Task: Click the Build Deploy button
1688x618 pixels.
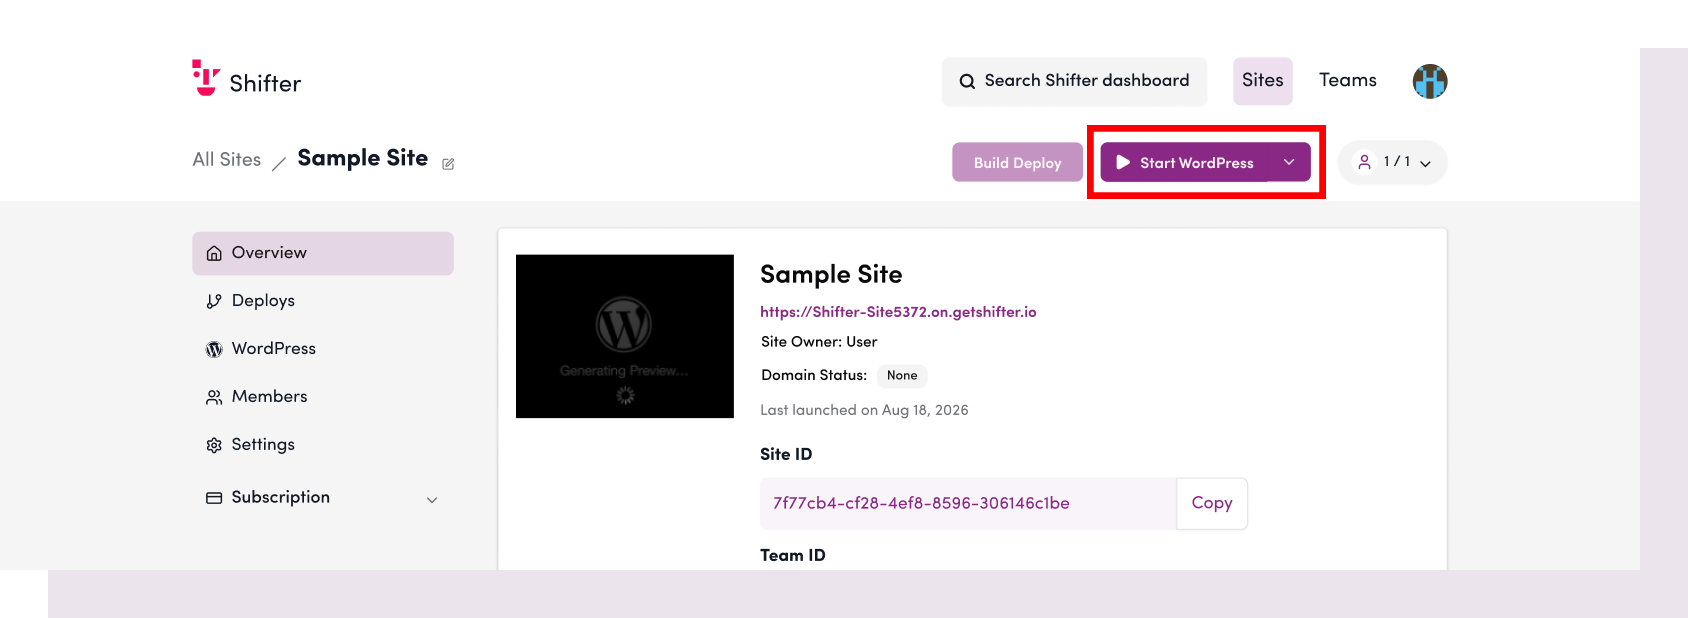Action: click(x=1017, y=162)
